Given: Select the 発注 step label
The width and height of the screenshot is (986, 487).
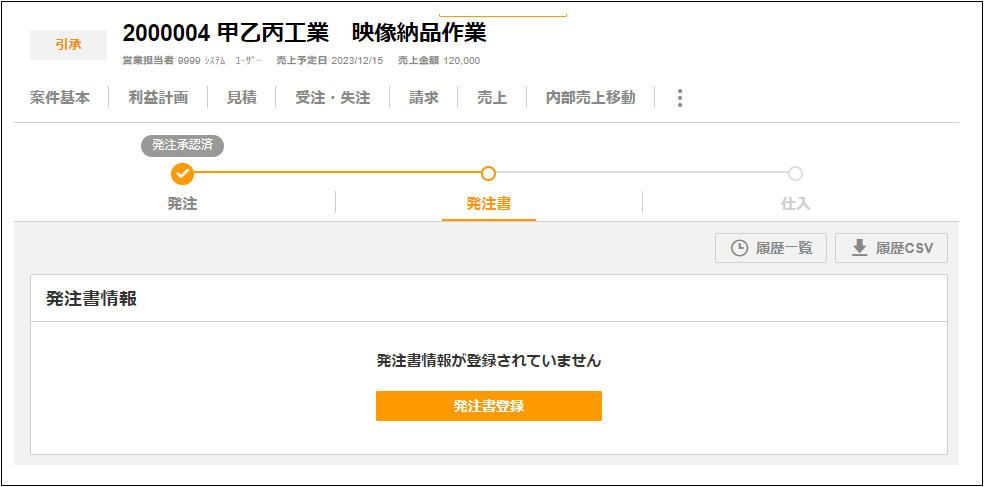Looking at the screenshot, I should pos(182,204).
